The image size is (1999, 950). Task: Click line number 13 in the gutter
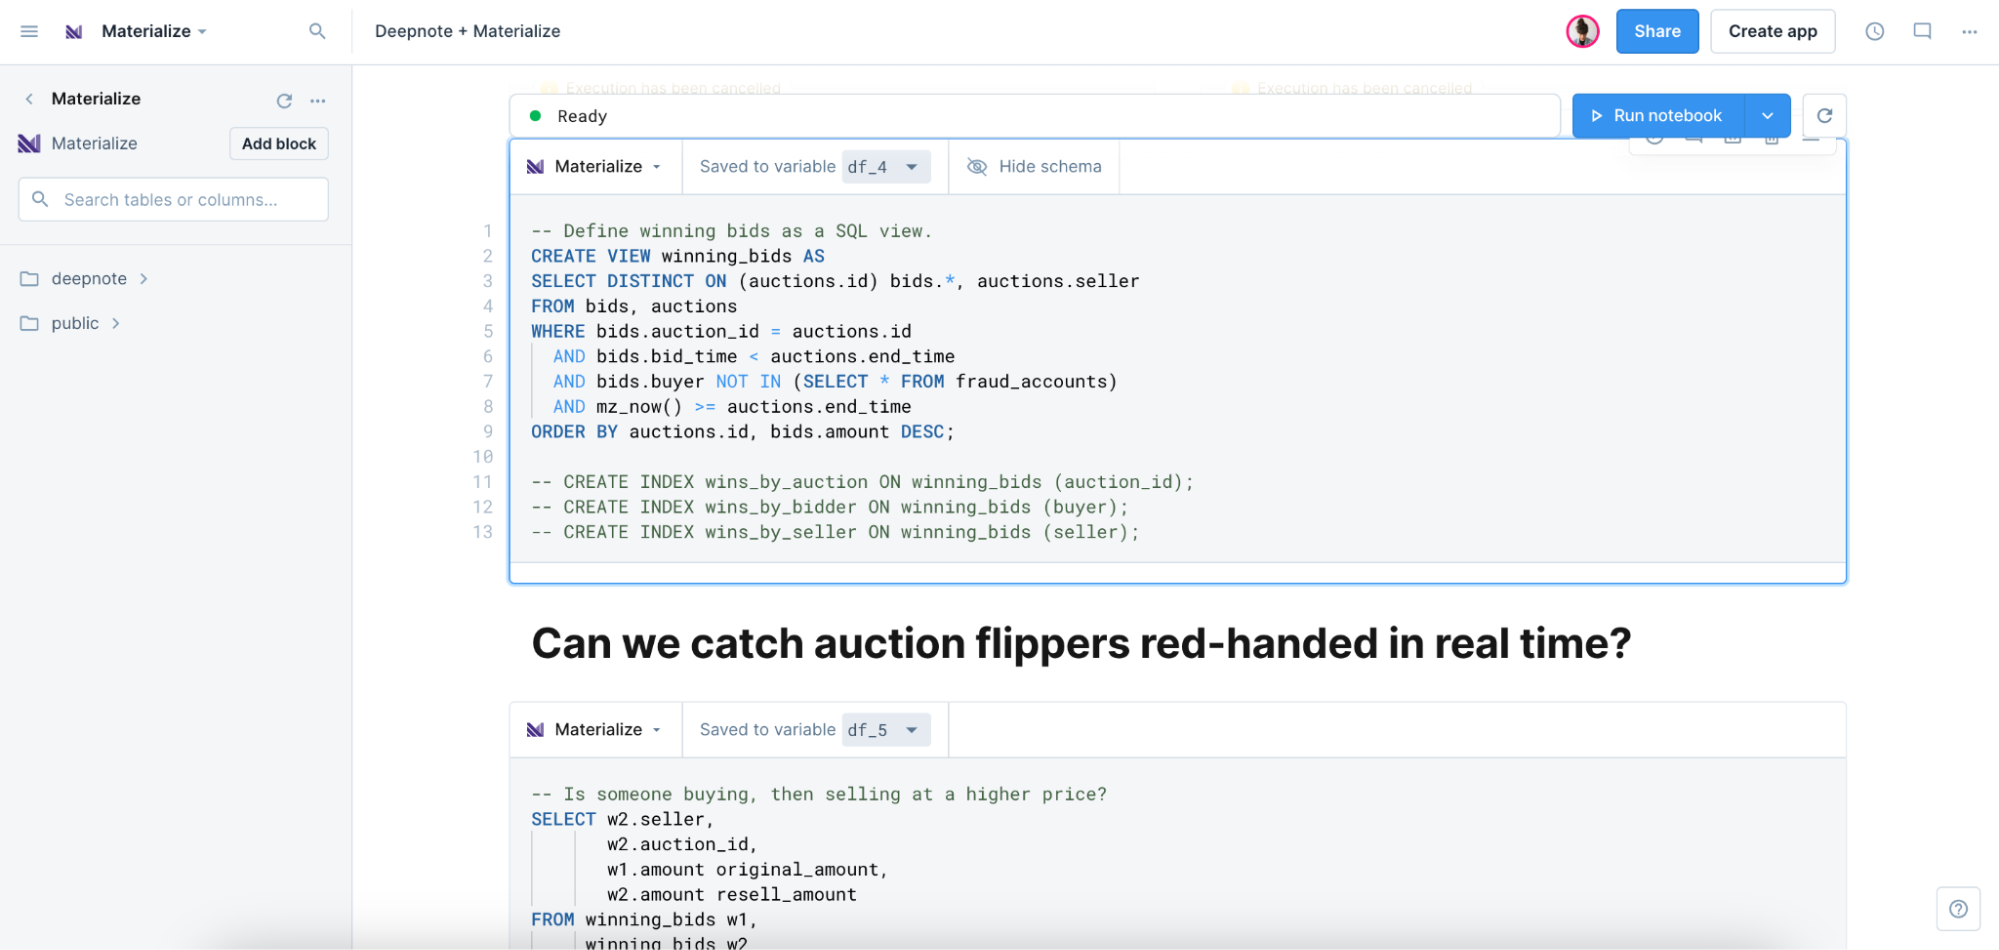(483, 532)
